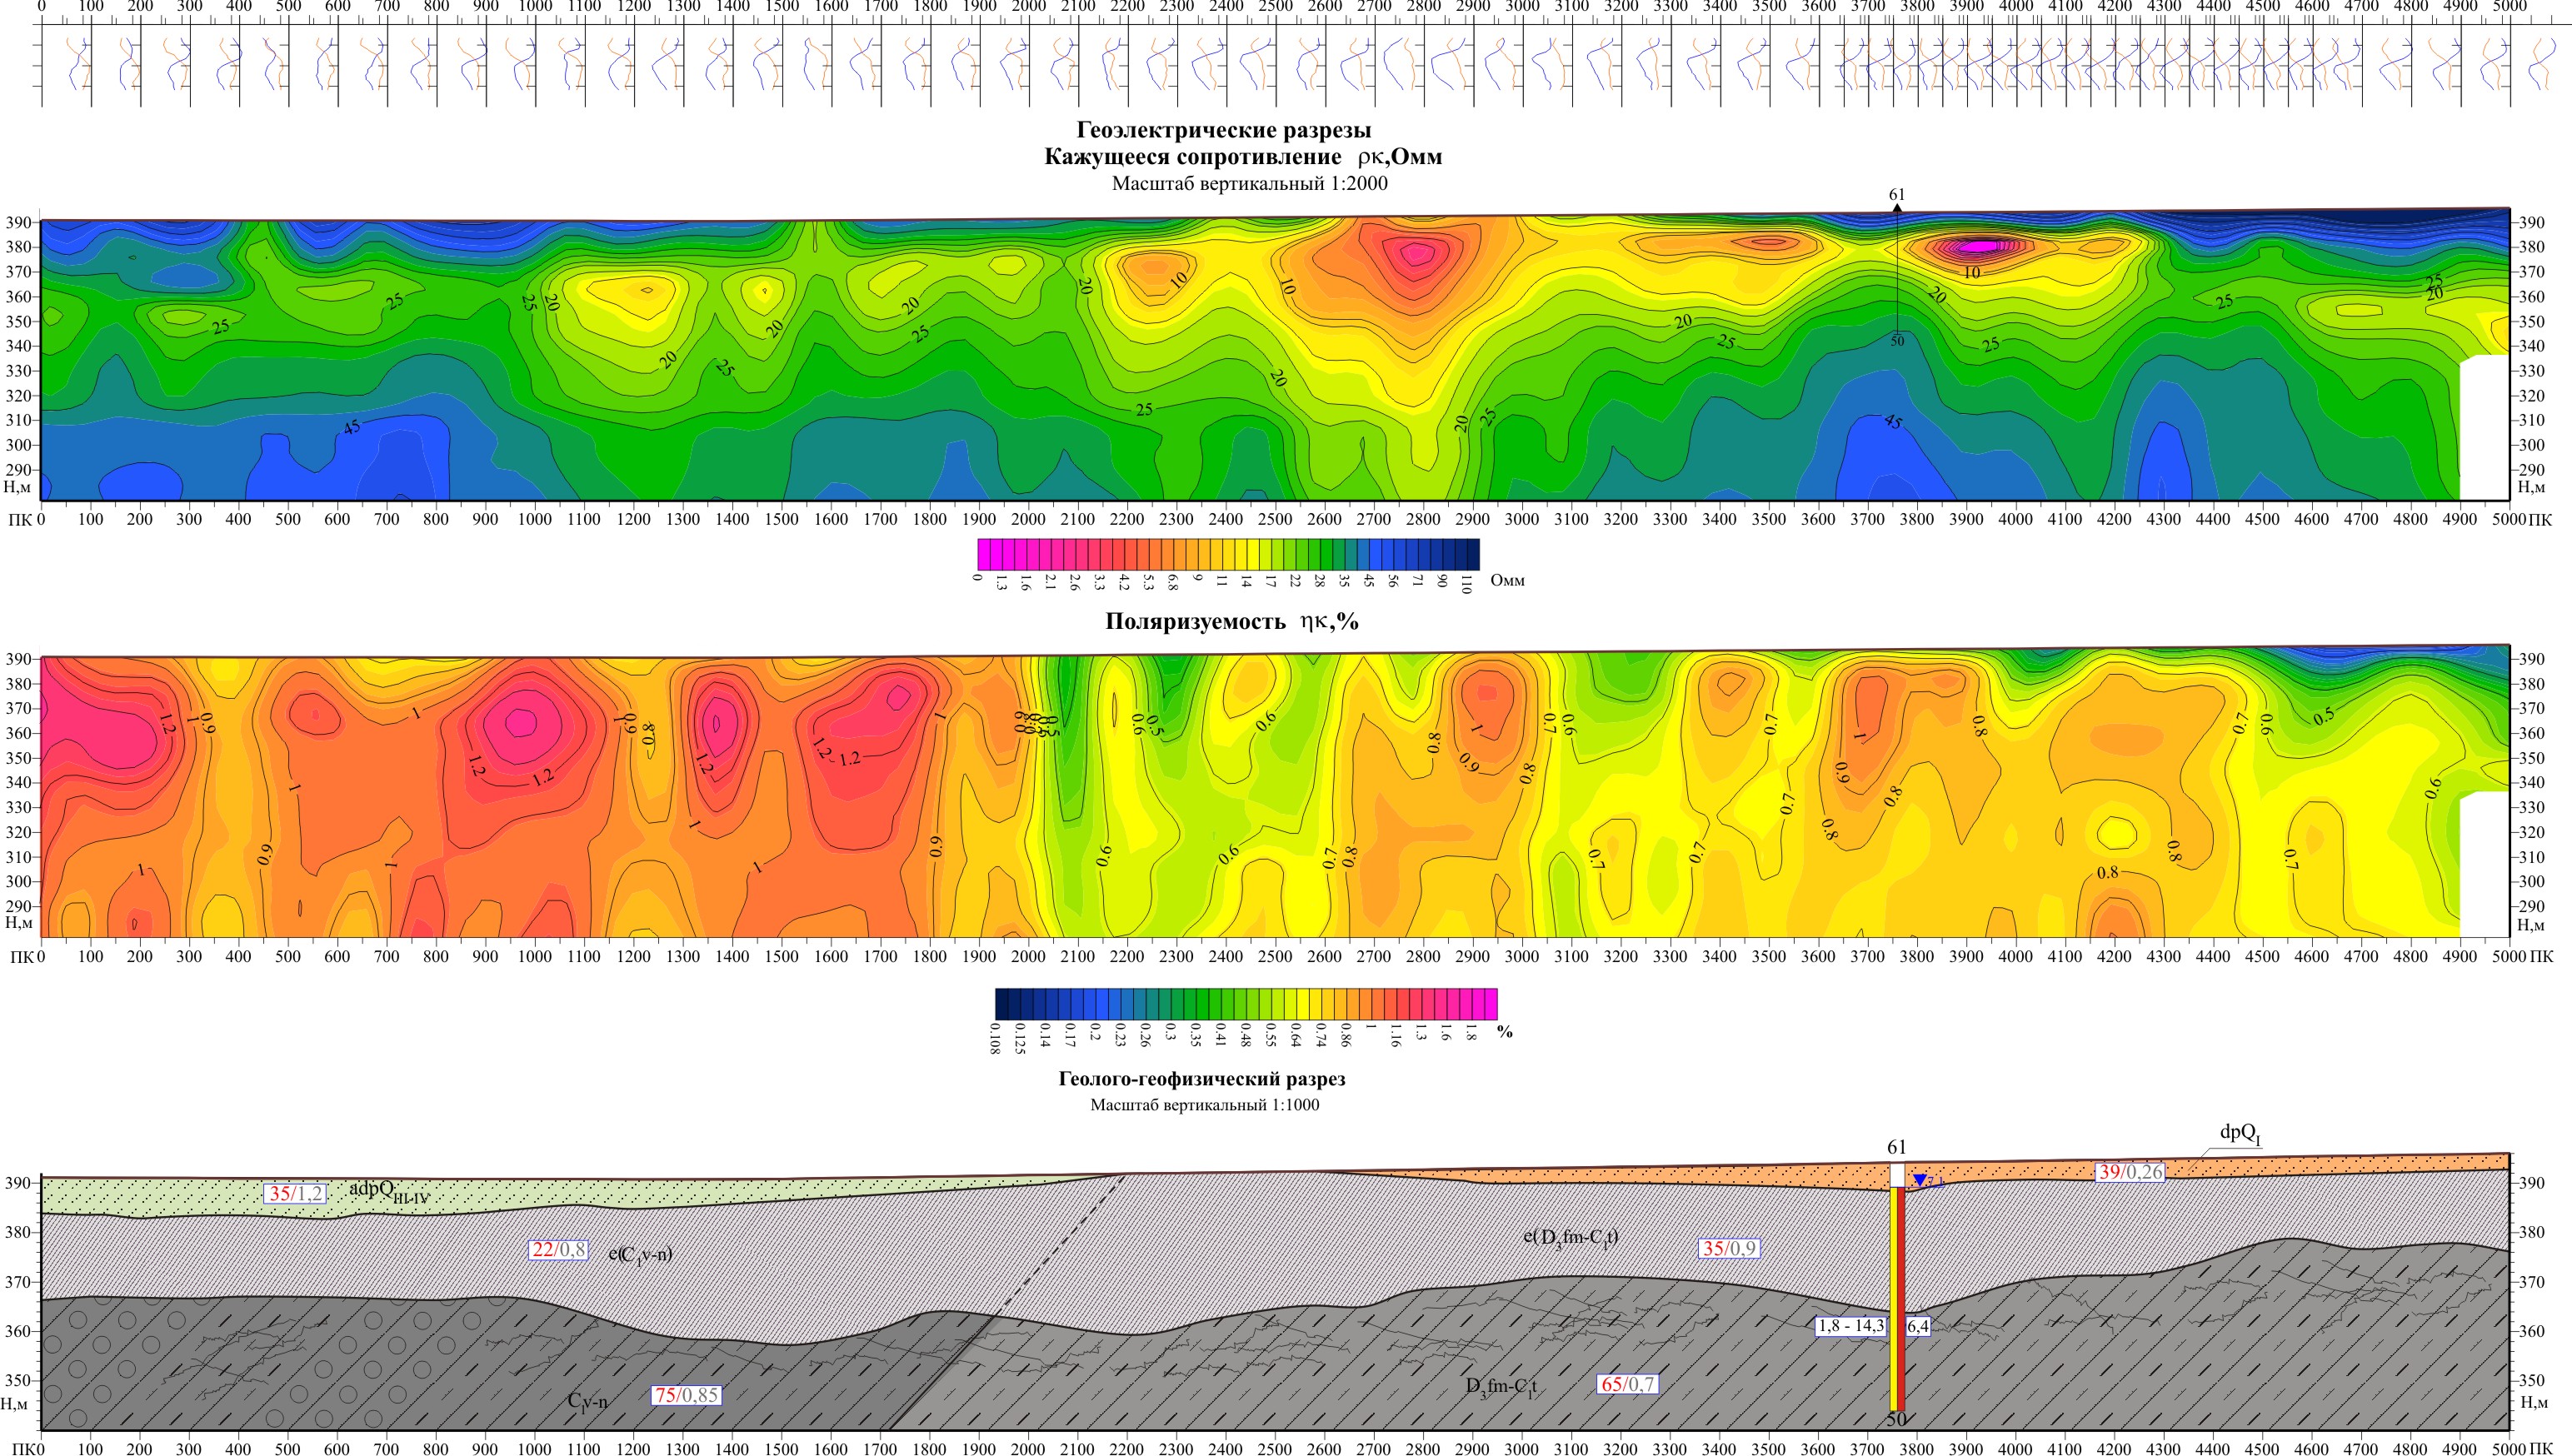Click the 'Поляризуемость ηк,%' heading
This screenshot has height=1456, width=2572.
1231,621
